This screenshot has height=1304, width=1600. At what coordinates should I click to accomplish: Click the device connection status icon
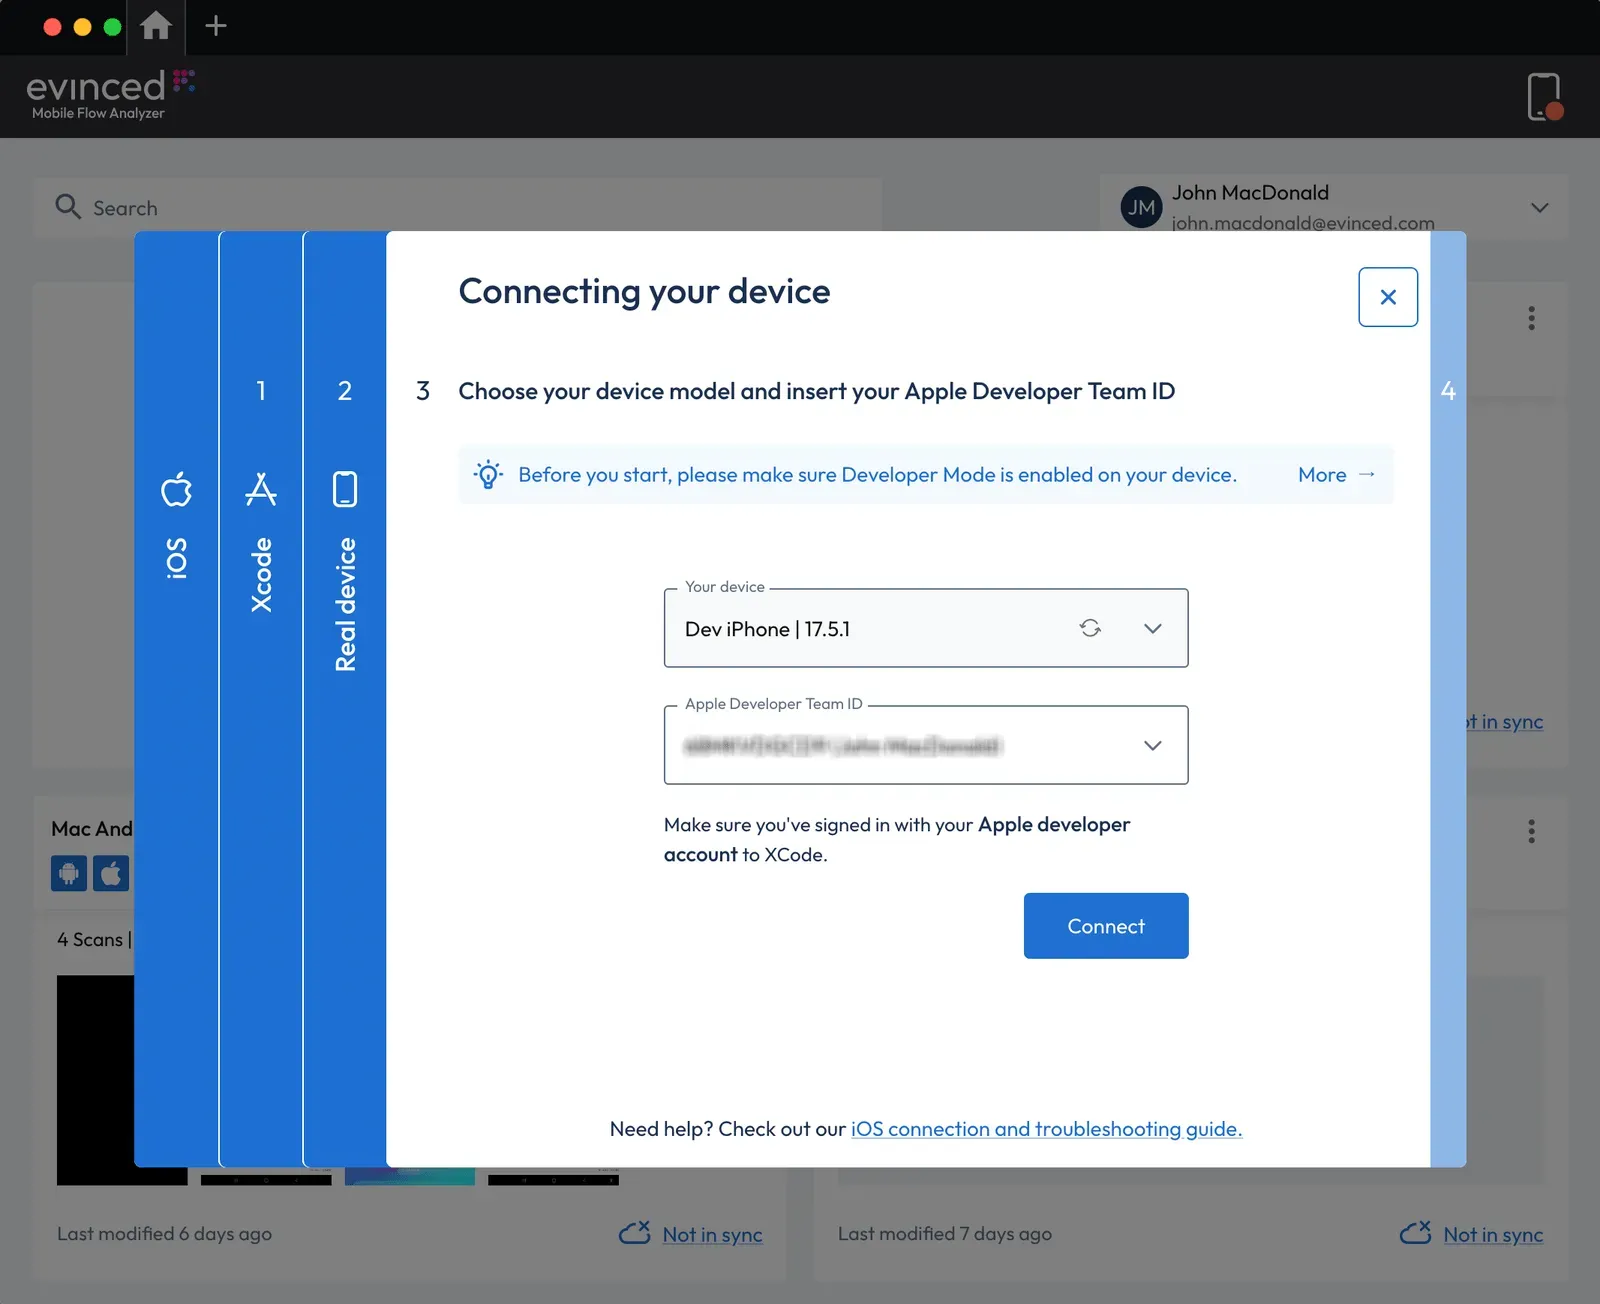[x=1544, y=97]
